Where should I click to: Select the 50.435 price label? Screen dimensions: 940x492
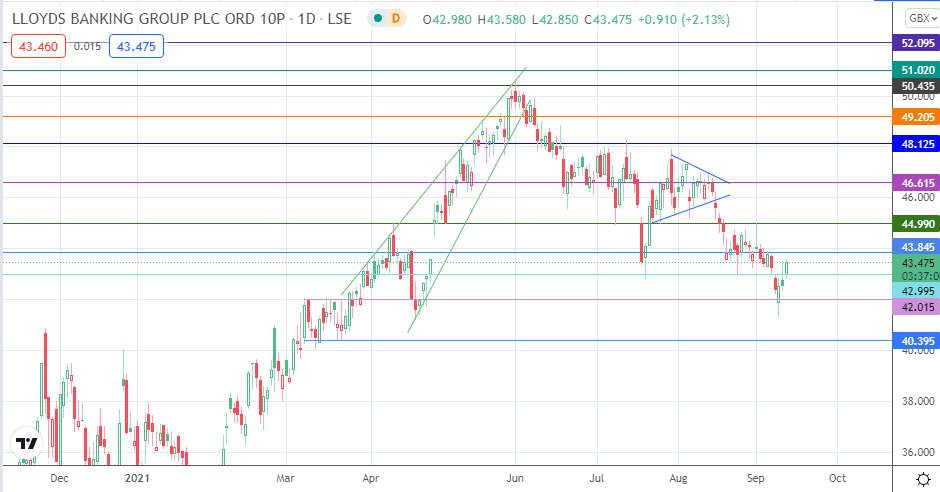click(916, 86)
